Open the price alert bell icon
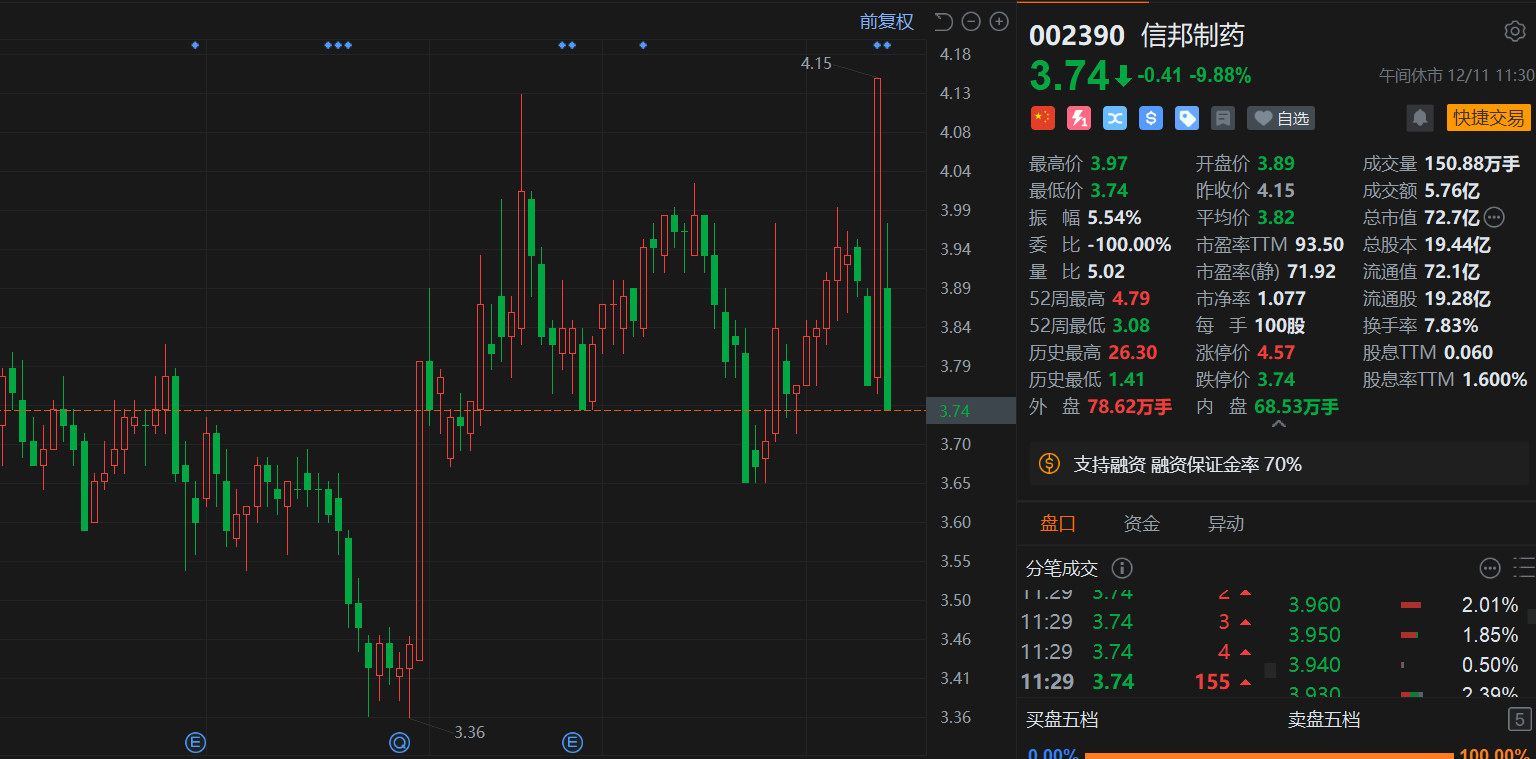 point(1420,118)
